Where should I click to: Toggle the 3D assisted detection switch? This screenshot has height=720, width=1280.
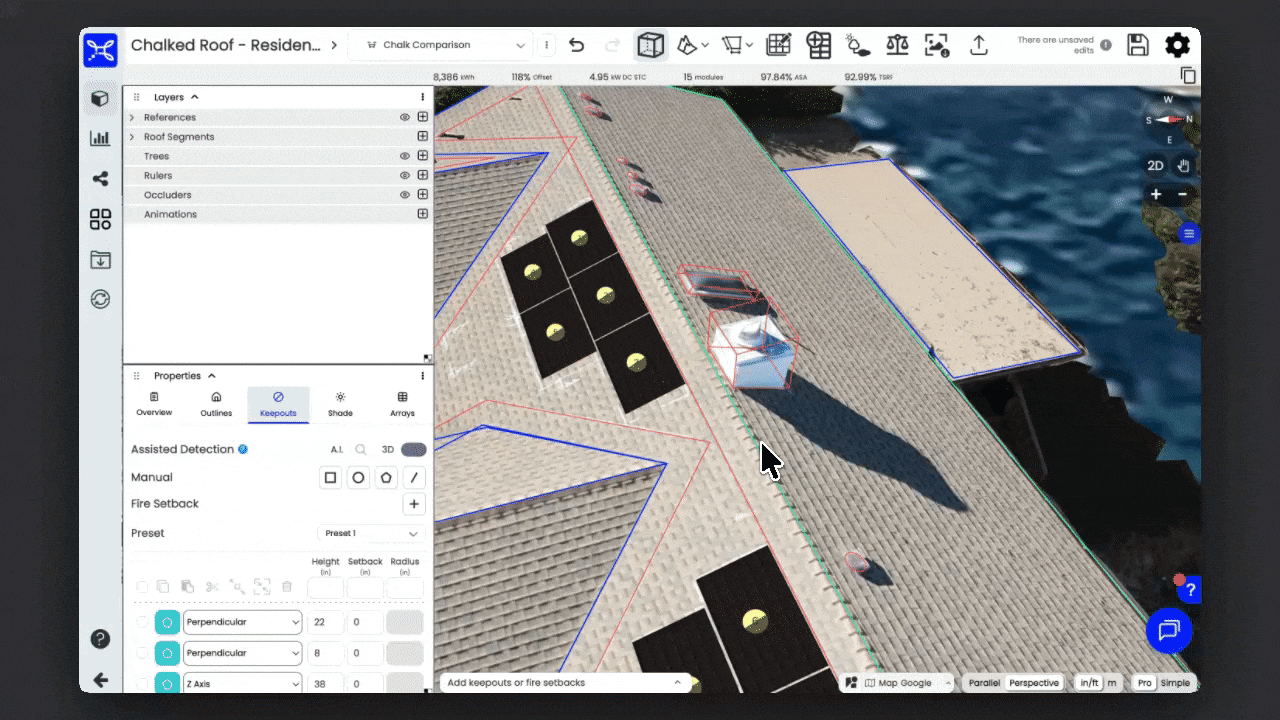click(413, 450)
